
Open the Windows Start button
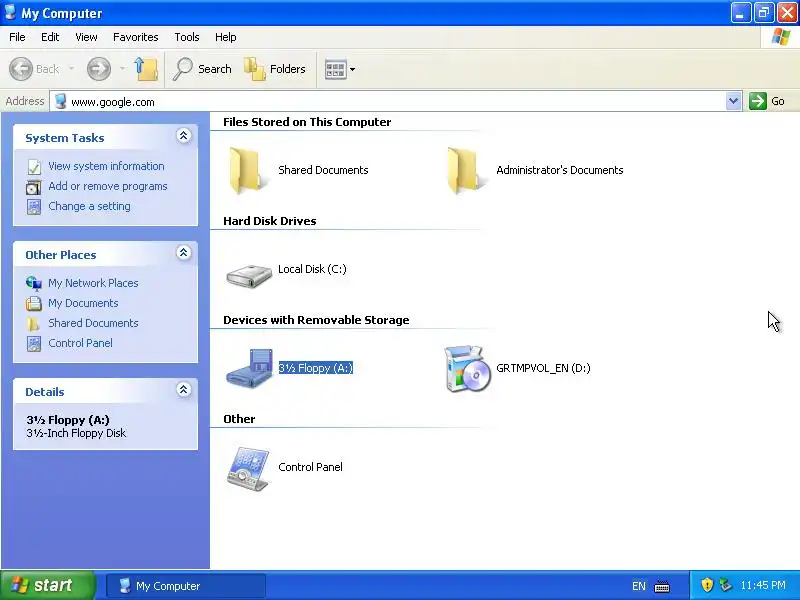[47, 585]
